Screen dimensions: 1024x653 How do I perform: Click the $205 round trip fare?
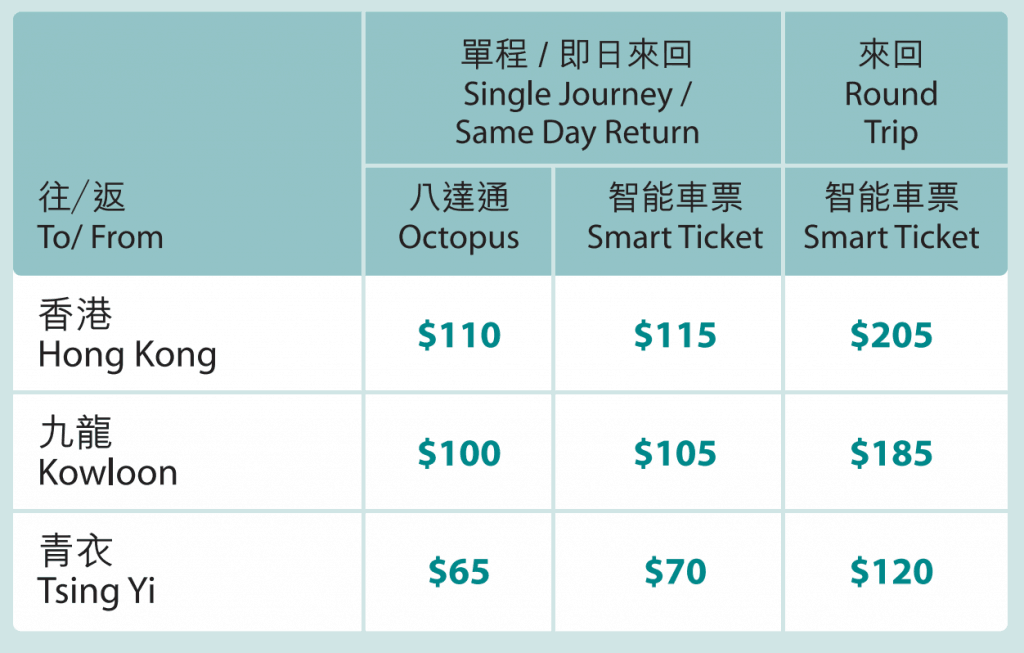click(891, 336)
